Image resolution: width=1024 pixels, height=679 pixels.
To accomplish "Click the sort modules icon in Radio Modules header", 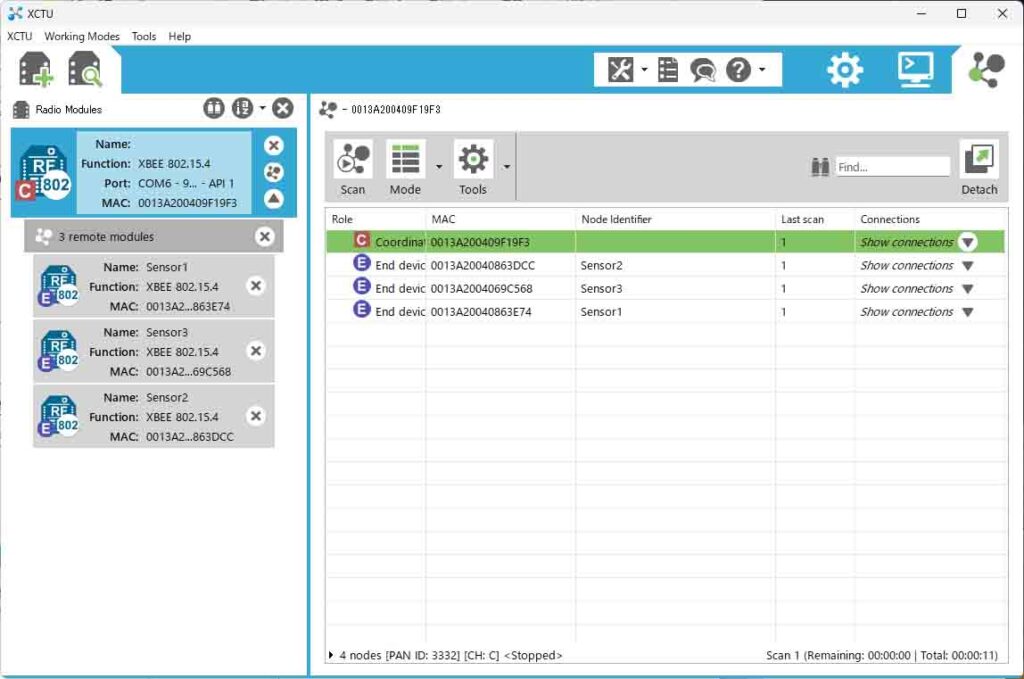I will coord(242,108).
